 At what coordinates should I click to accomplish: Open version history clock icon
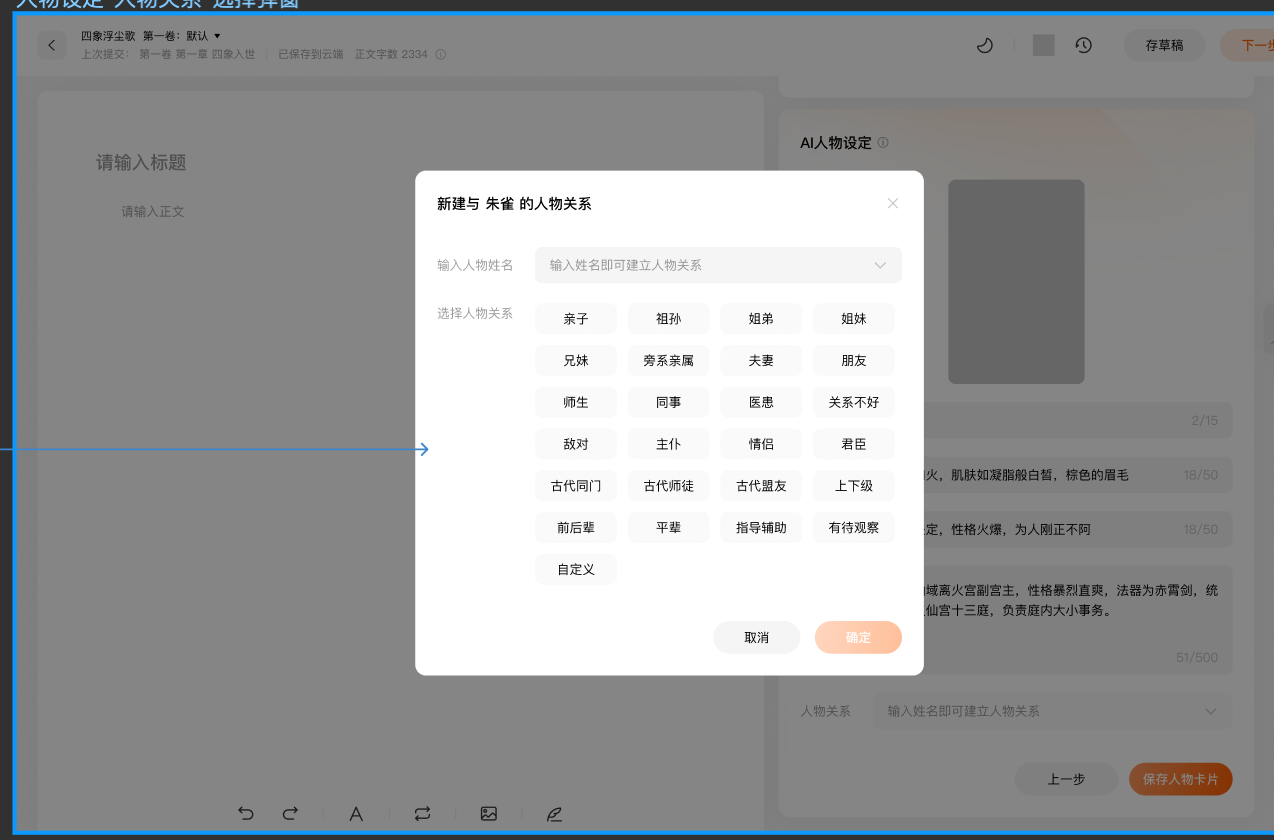(1083, 45)
